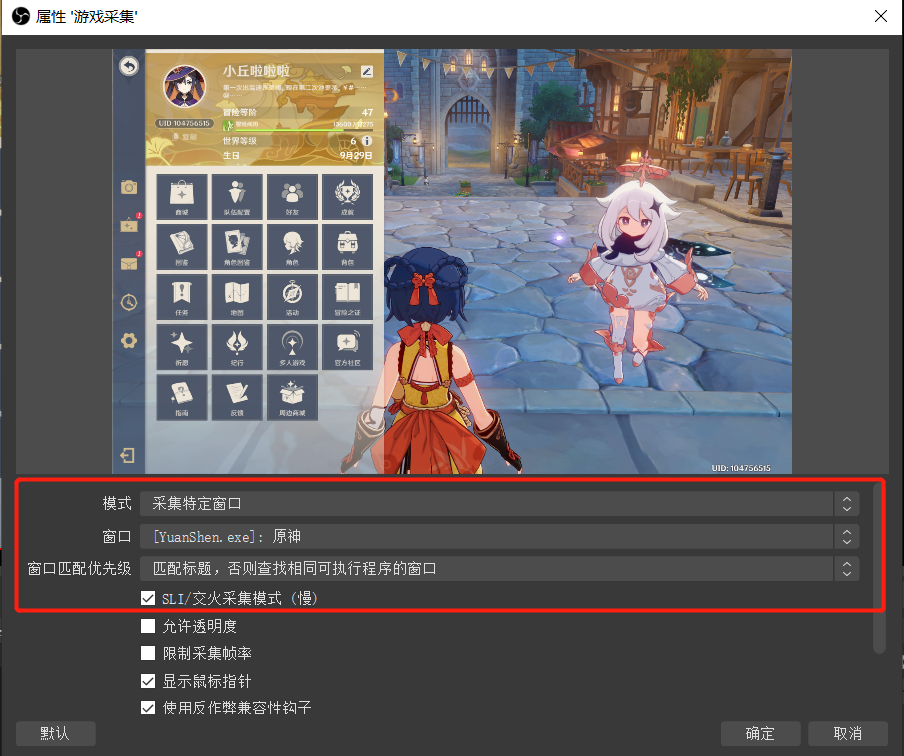
Task: Click the gift icon with red alert in sidebar
Action: (x=129, y=225)
